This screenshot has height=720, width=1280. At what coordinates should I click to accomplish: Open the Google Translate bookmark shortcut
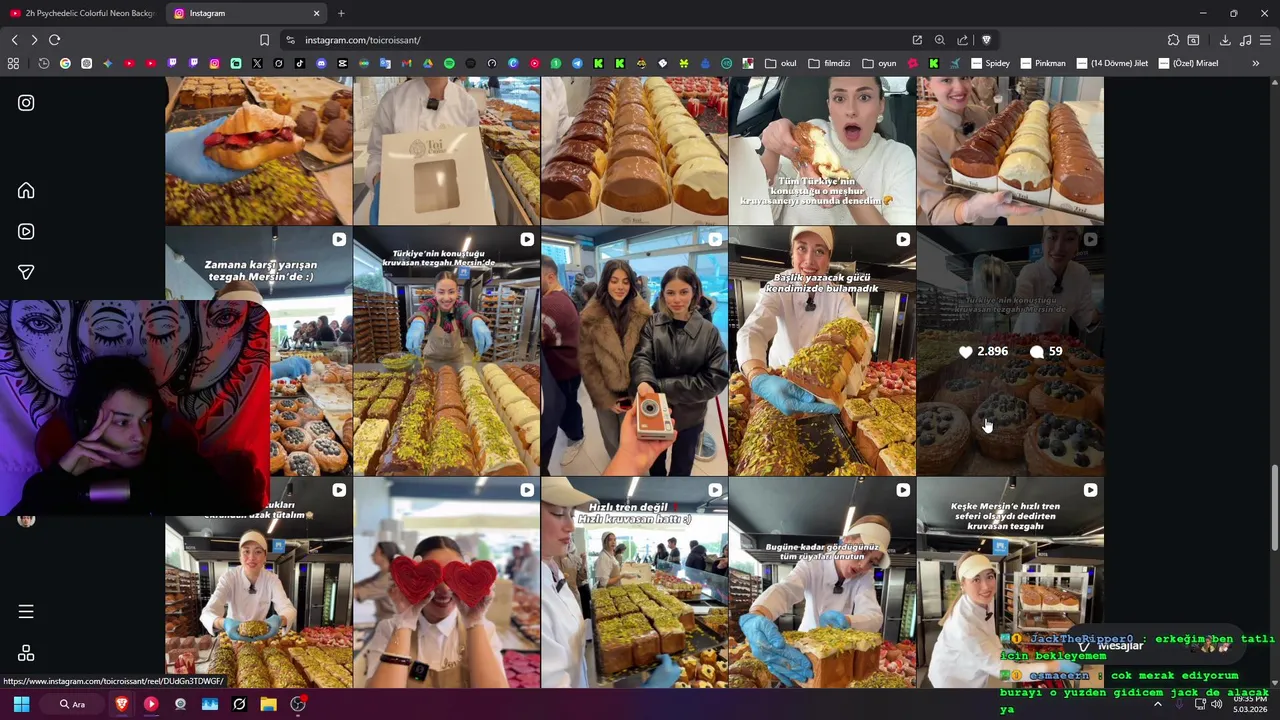point(385,63)
